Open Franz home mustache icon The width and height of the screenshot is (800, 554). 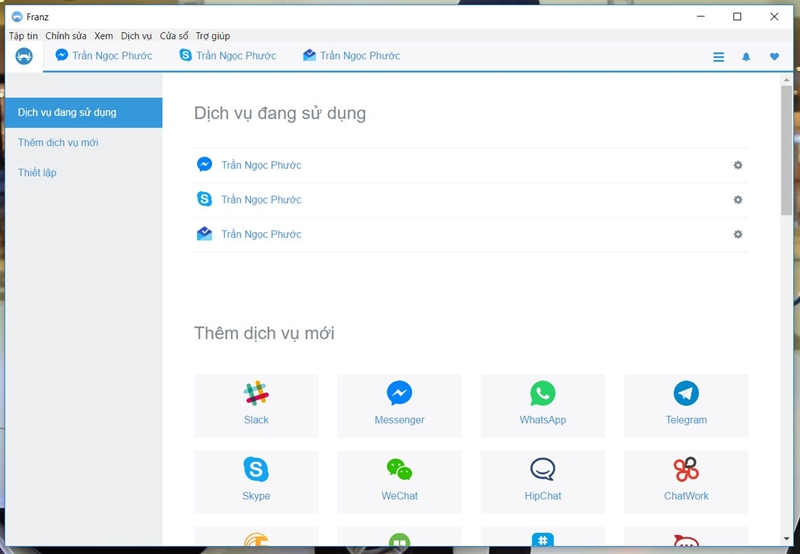pyautogui.click(x=24, y=56)
